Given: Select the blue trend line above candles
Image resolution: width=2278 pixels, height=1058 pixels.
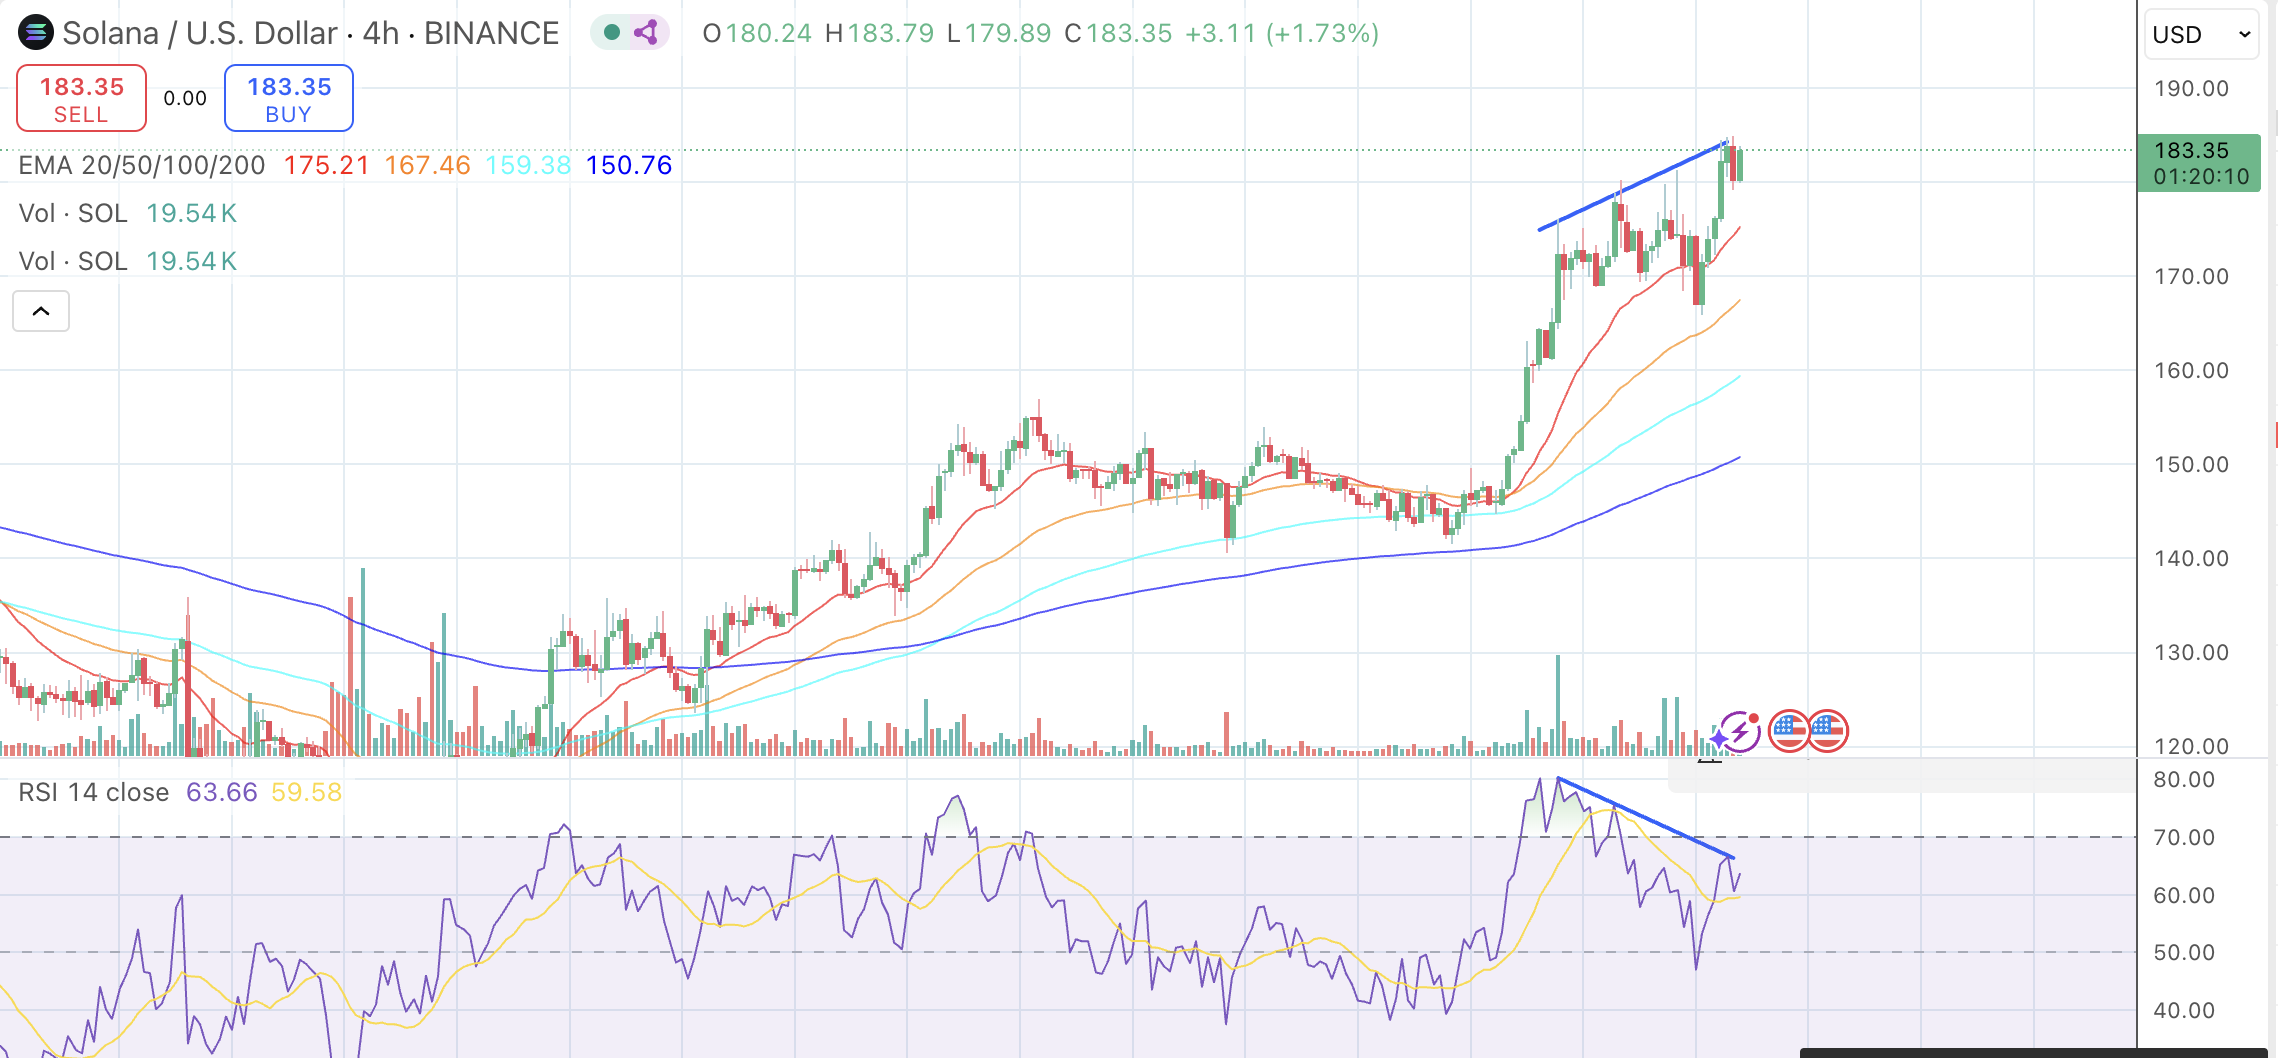Looking at the screenshot, I should click(1630, 188).
